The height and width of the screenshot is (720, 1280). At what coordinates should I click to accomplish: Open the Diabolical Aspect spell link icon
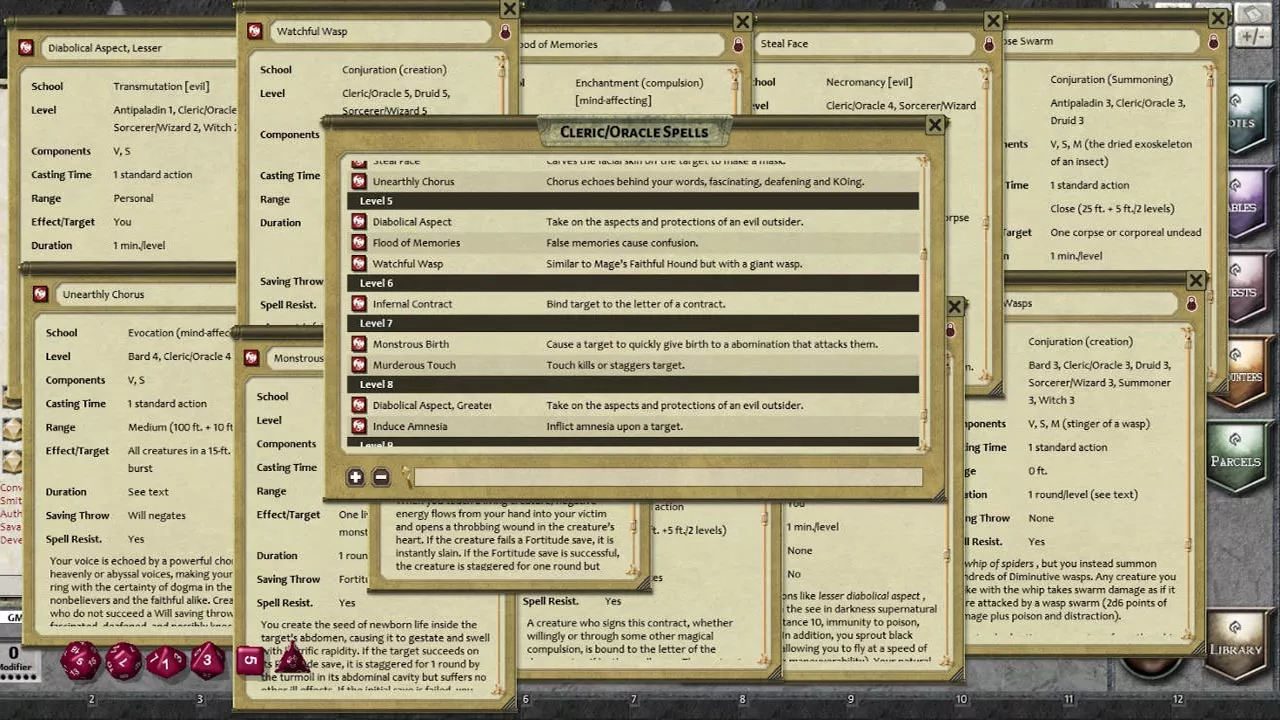coord(359,222)
